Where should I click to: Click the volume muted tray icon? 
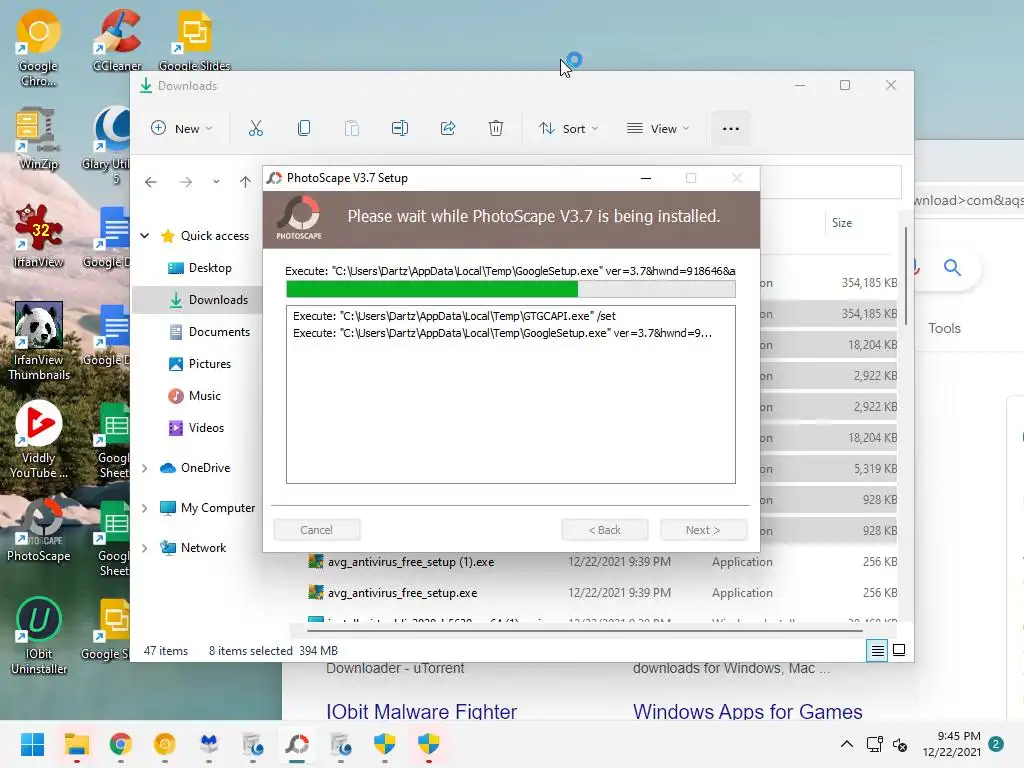coord(900,744)
